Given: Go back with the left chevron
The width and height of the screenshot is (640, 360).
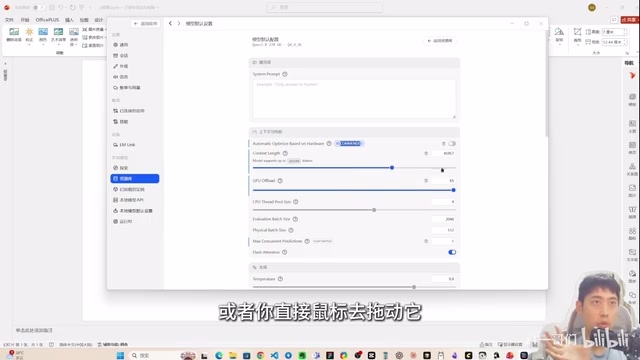Looking at the screenshot, I should [x=170, y=24].
